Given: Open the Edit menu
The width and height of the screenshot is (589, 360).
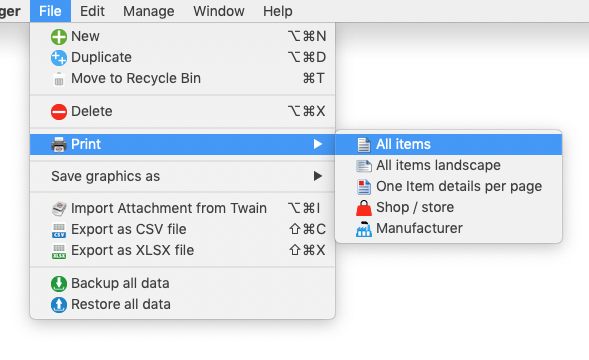Looking at the screenshot, I should point(92,11).
